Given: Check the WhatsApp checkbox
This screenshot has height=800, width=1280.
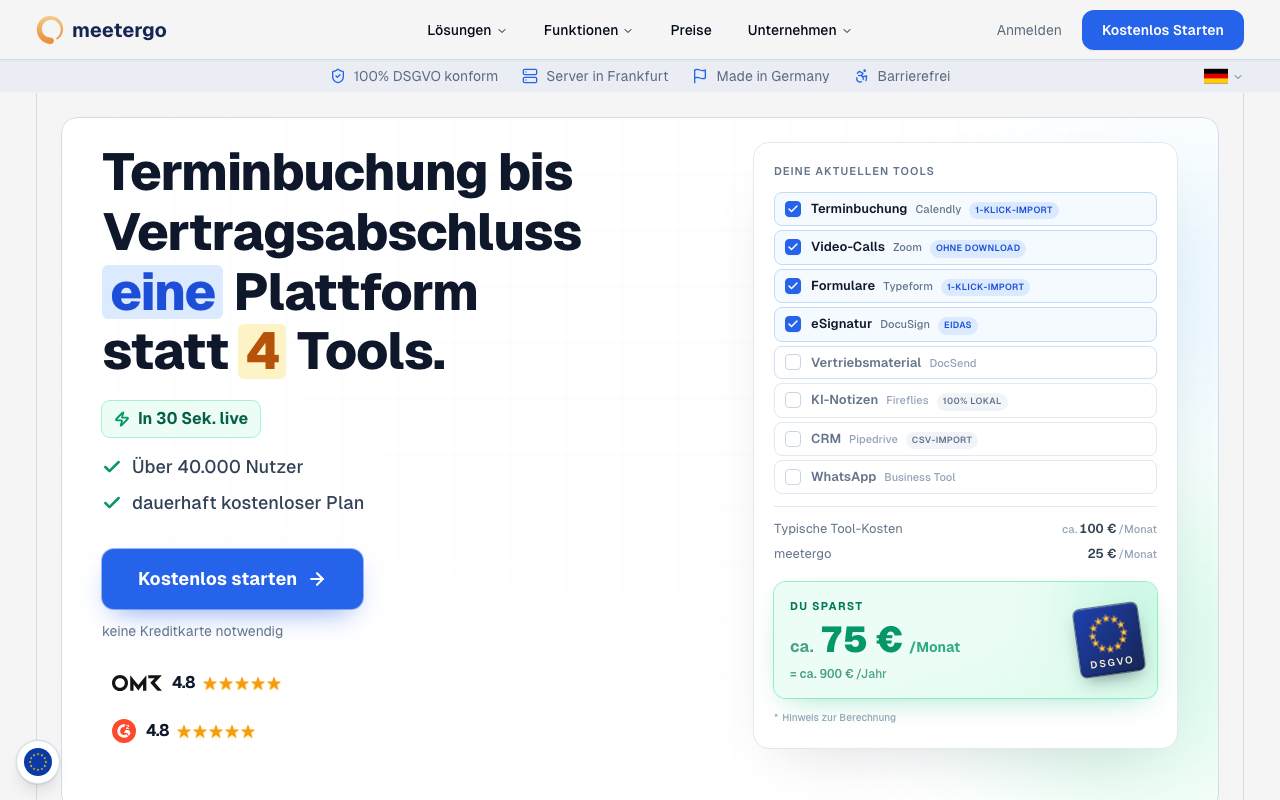Looking at the screenshot, I should 793,477.
